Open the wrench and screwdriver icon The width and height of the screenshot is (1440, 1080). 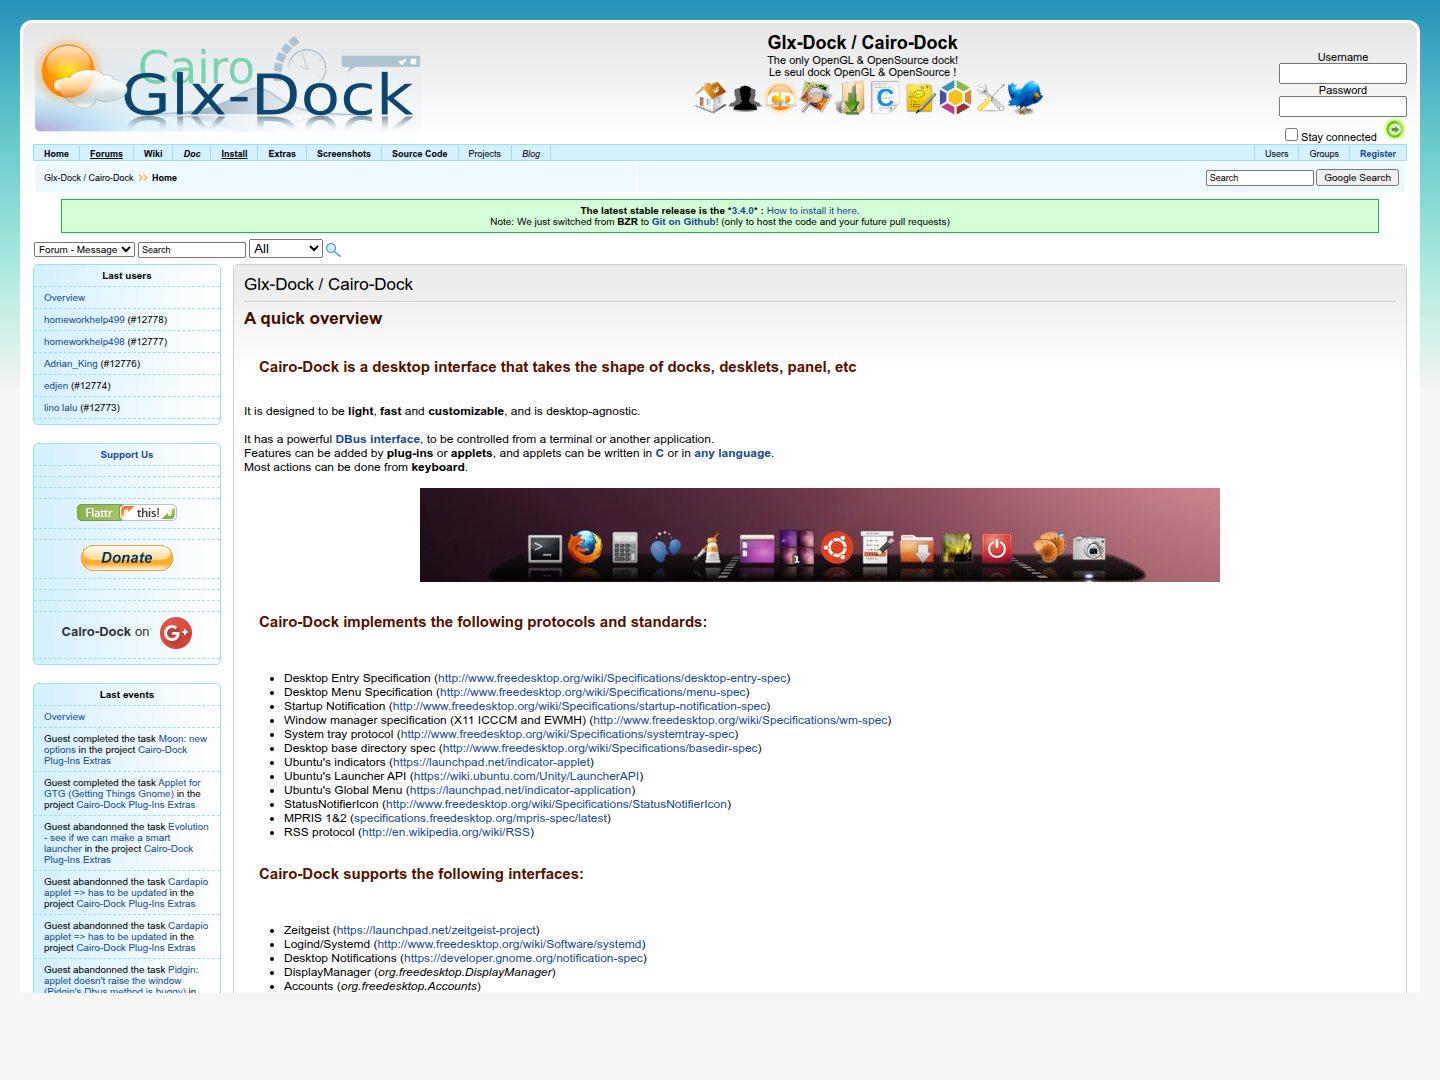(x=990, y=98)
